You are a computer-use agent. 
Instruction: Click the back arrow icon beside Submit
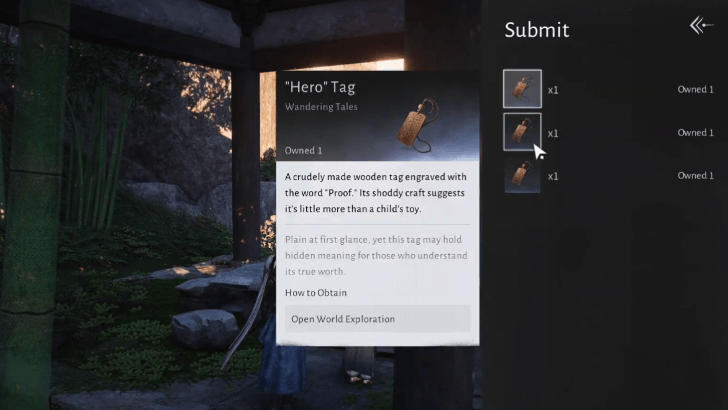pyautogui.click(x=701, y=25)
